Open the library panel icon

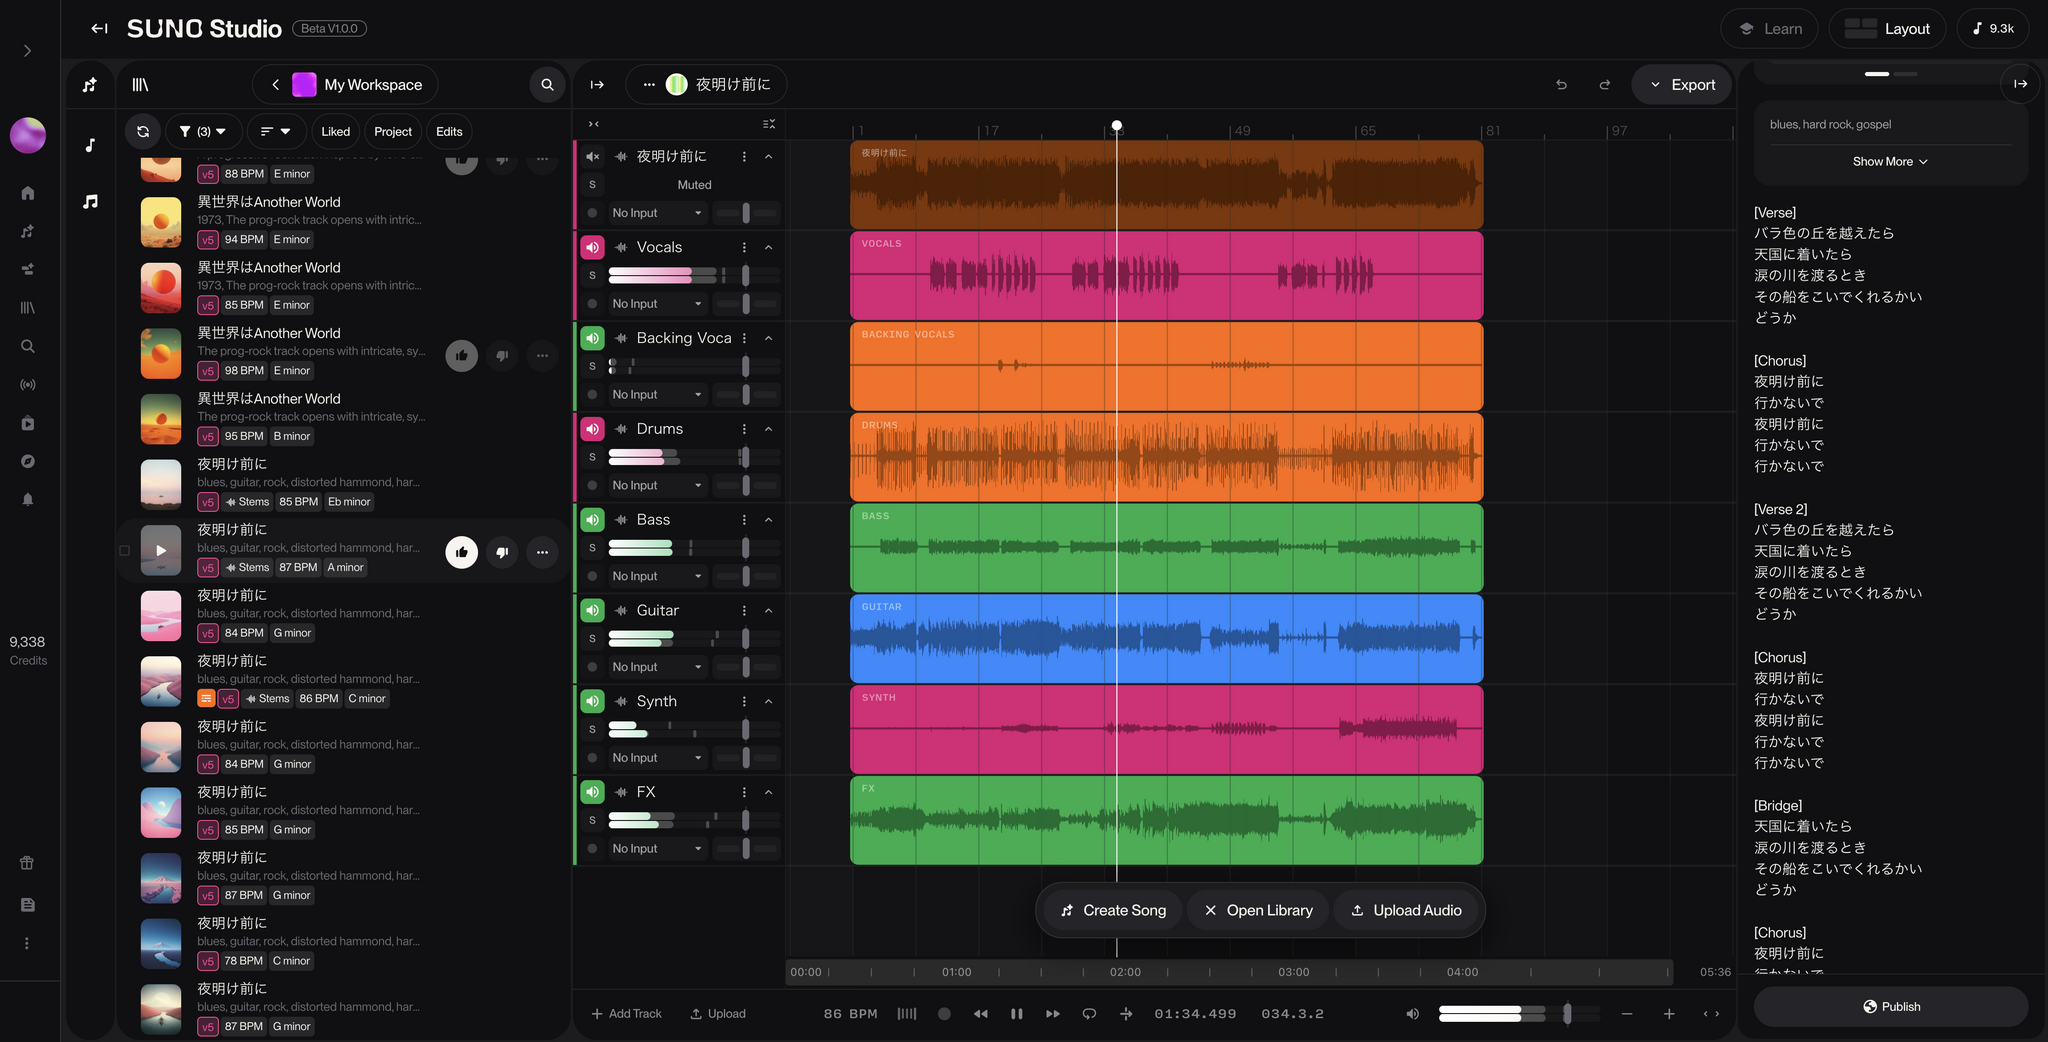[140, 85]
